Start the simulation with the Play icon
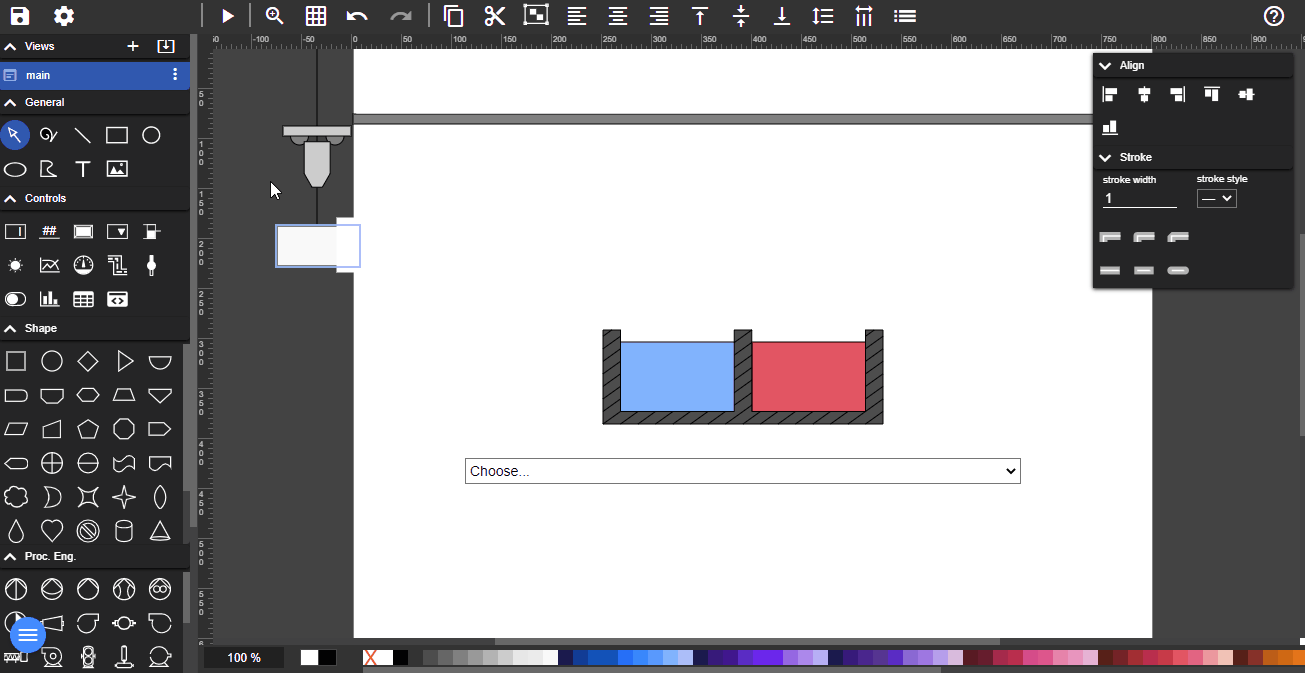1305x673 pixels. 228,16
